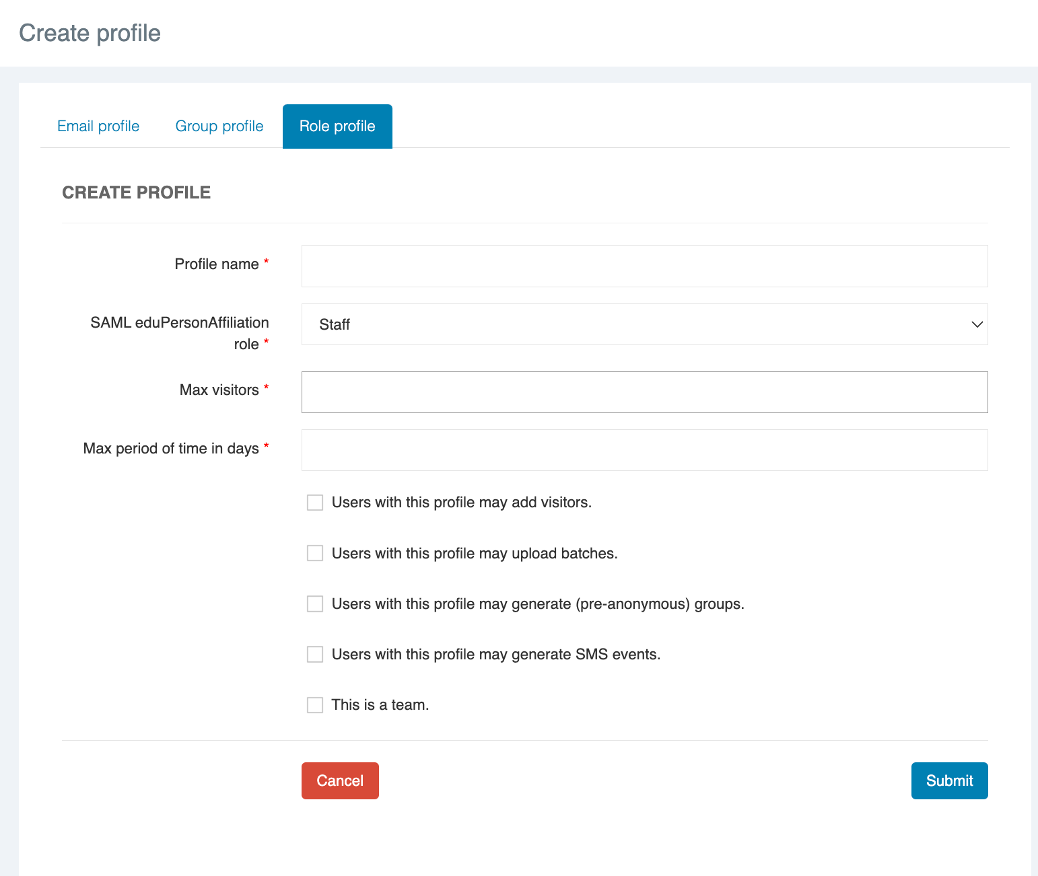The image size is (1038, 876).
Task: Enable the may add visitors checkbox
Action: point(315,502)
